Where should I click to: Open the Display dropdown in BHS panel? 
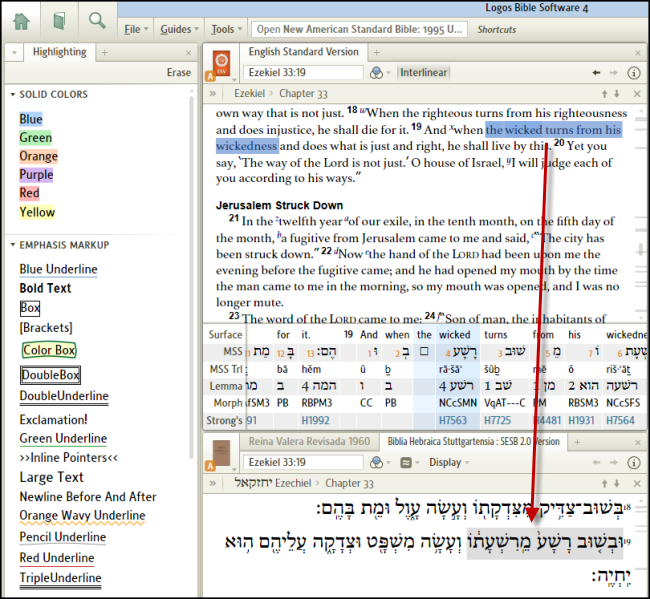pyautogui.click(x=449, y=462)
